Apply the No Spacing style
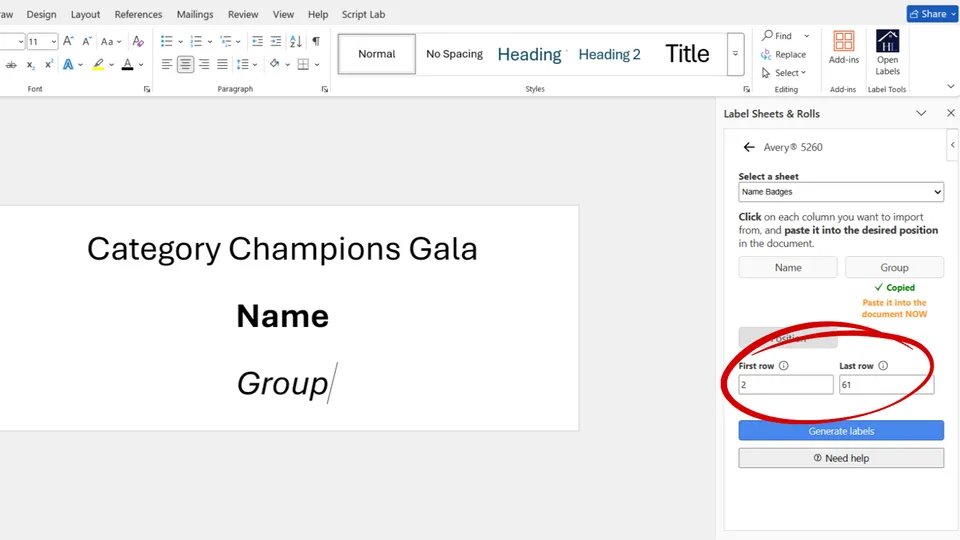960x540 pixels. point(454,54)
